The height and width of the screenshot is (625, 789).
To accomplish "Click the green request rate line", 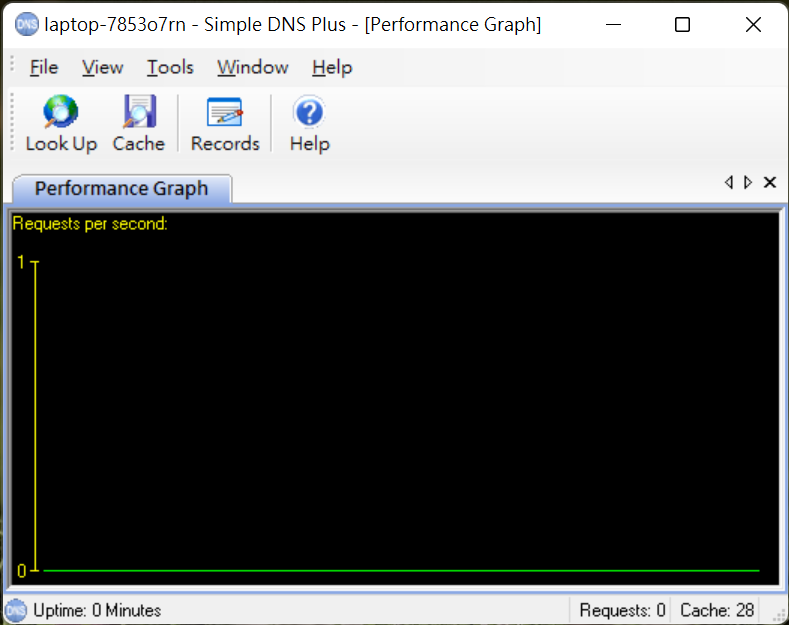I will pos(401,571).
